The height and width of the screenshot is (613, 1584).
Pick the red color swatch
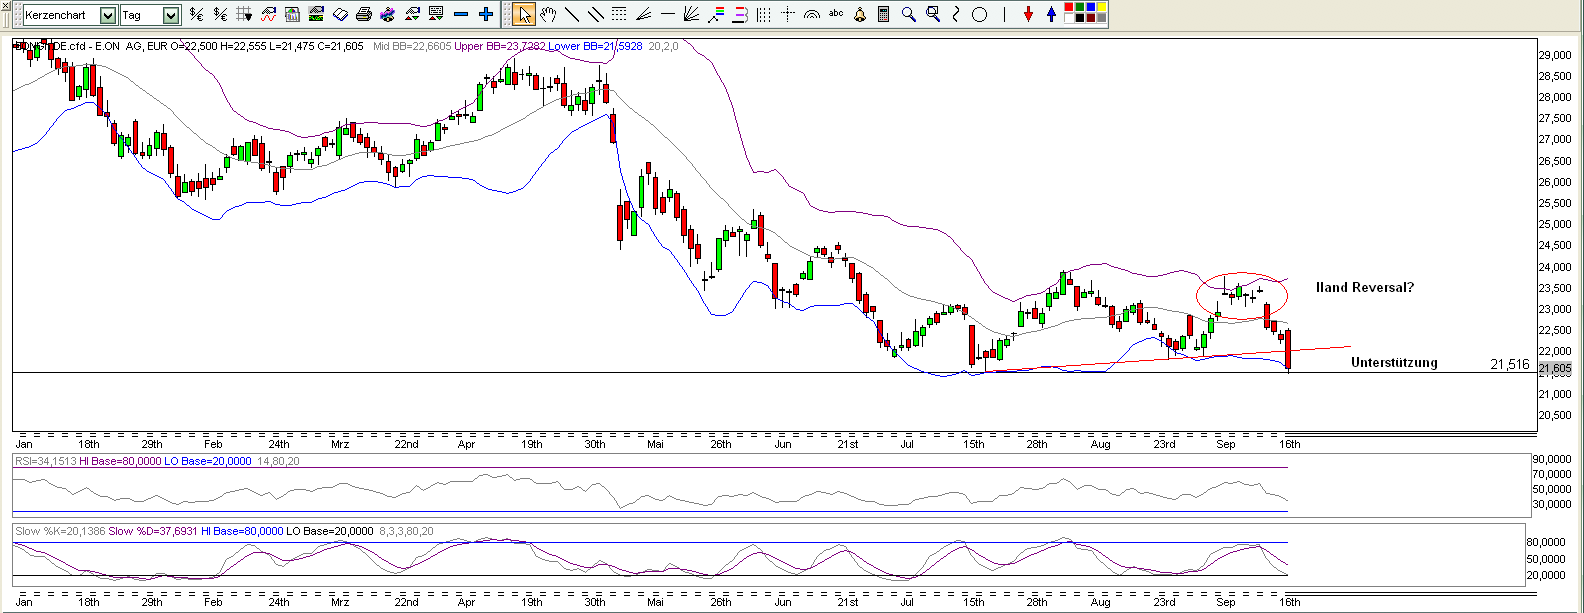(1069, 7)
